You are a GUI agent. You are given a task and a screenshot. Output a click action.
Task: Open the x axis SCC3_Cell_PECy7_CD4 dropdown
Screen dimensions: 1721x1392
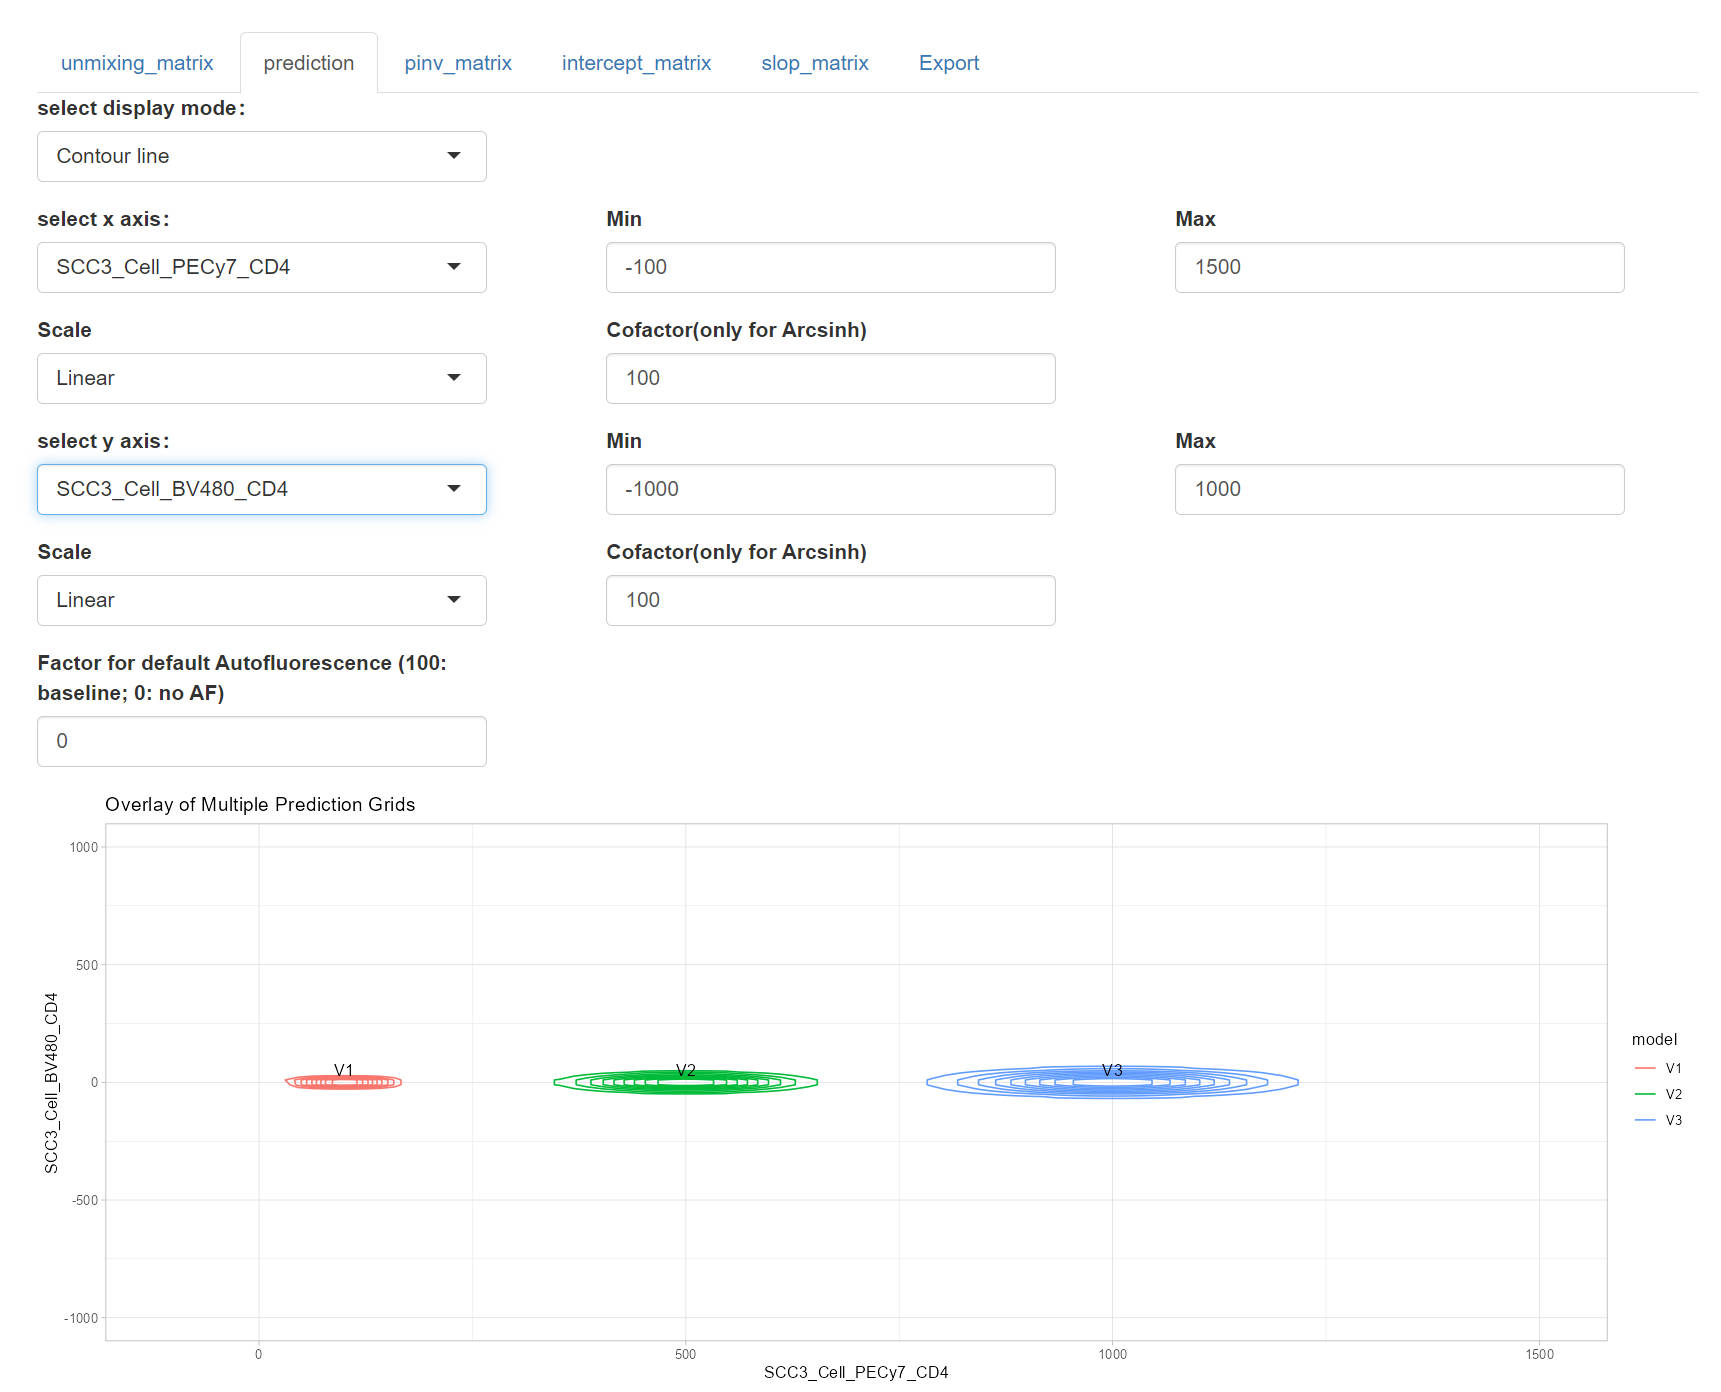pyautogui.click(x=261, y=267)
